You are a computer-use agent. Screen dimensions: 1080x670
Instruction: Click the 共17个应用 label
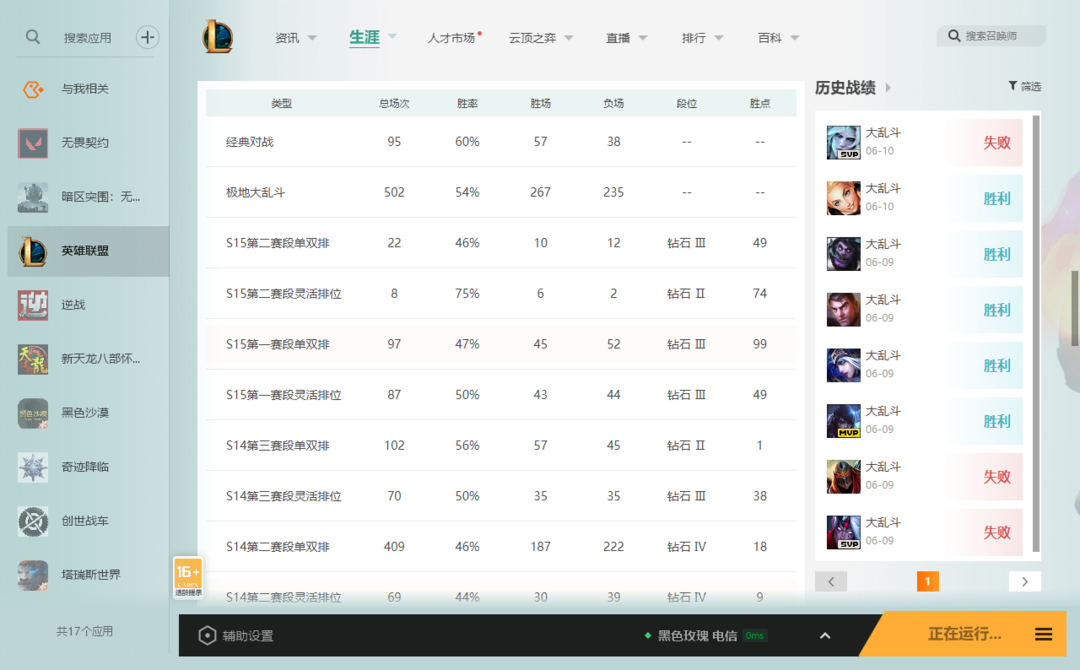tap(84, 631)
